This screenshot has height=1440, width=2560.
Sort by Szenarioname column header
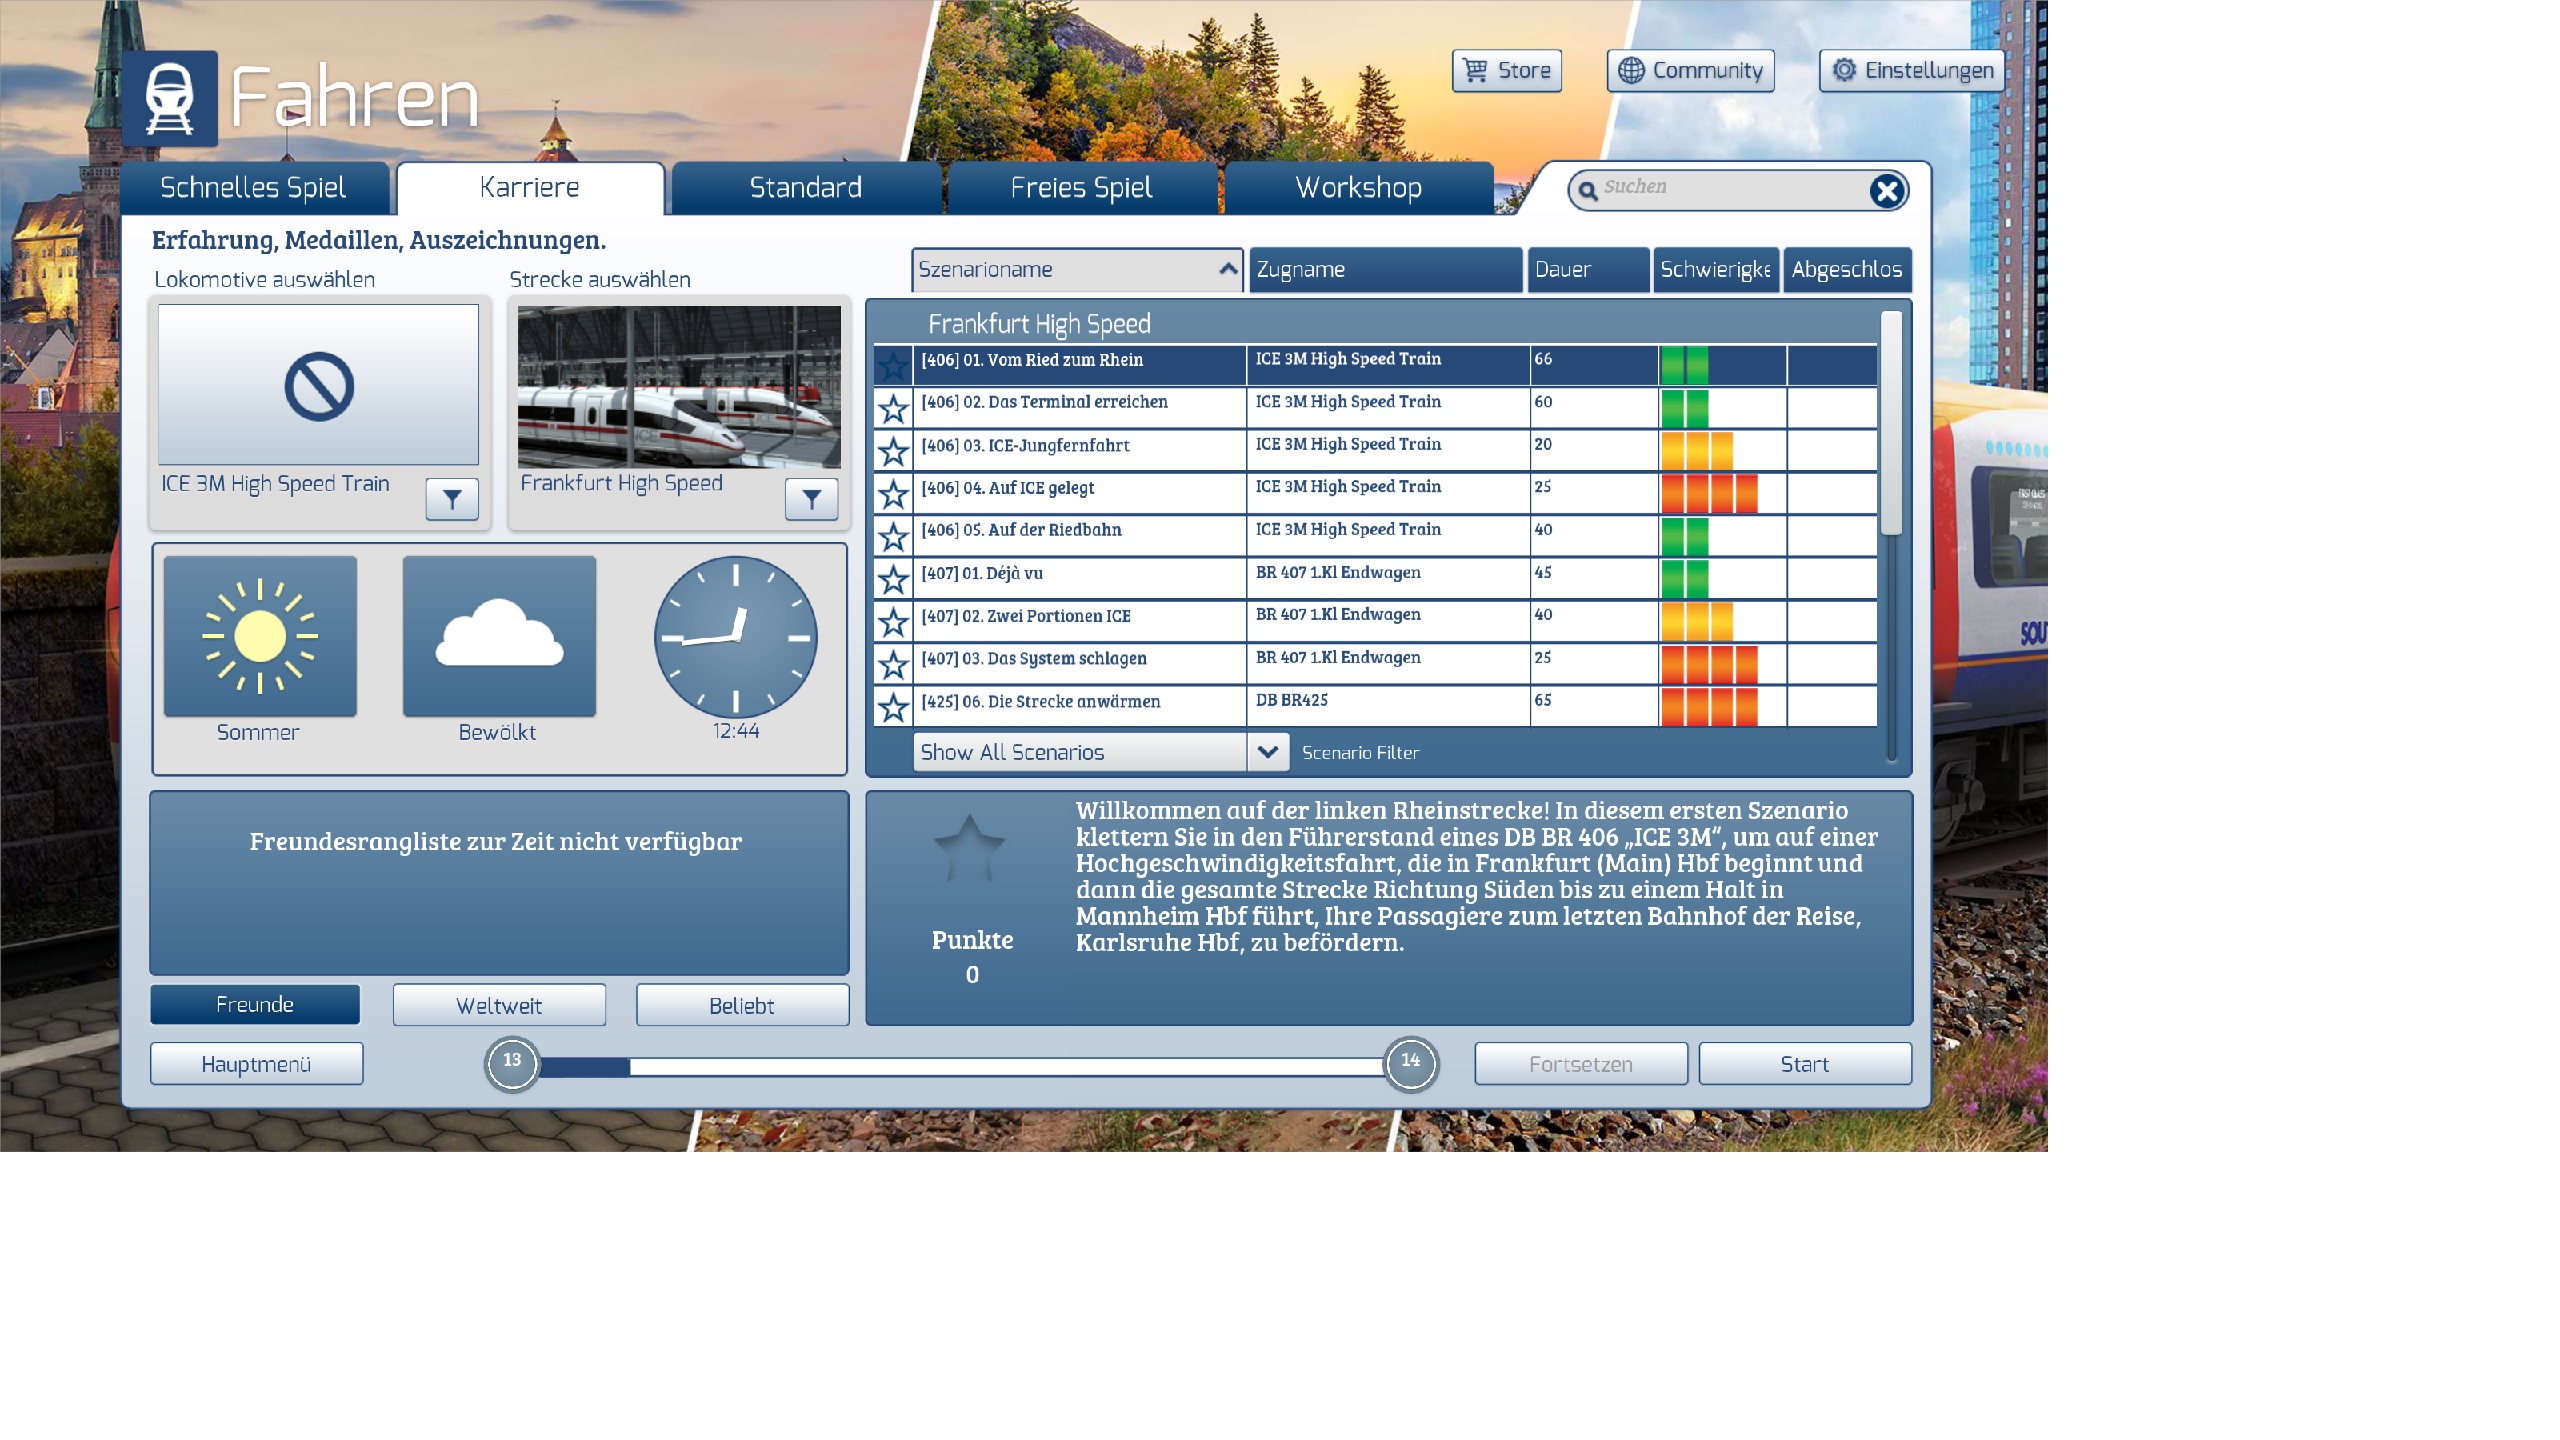1076,270
